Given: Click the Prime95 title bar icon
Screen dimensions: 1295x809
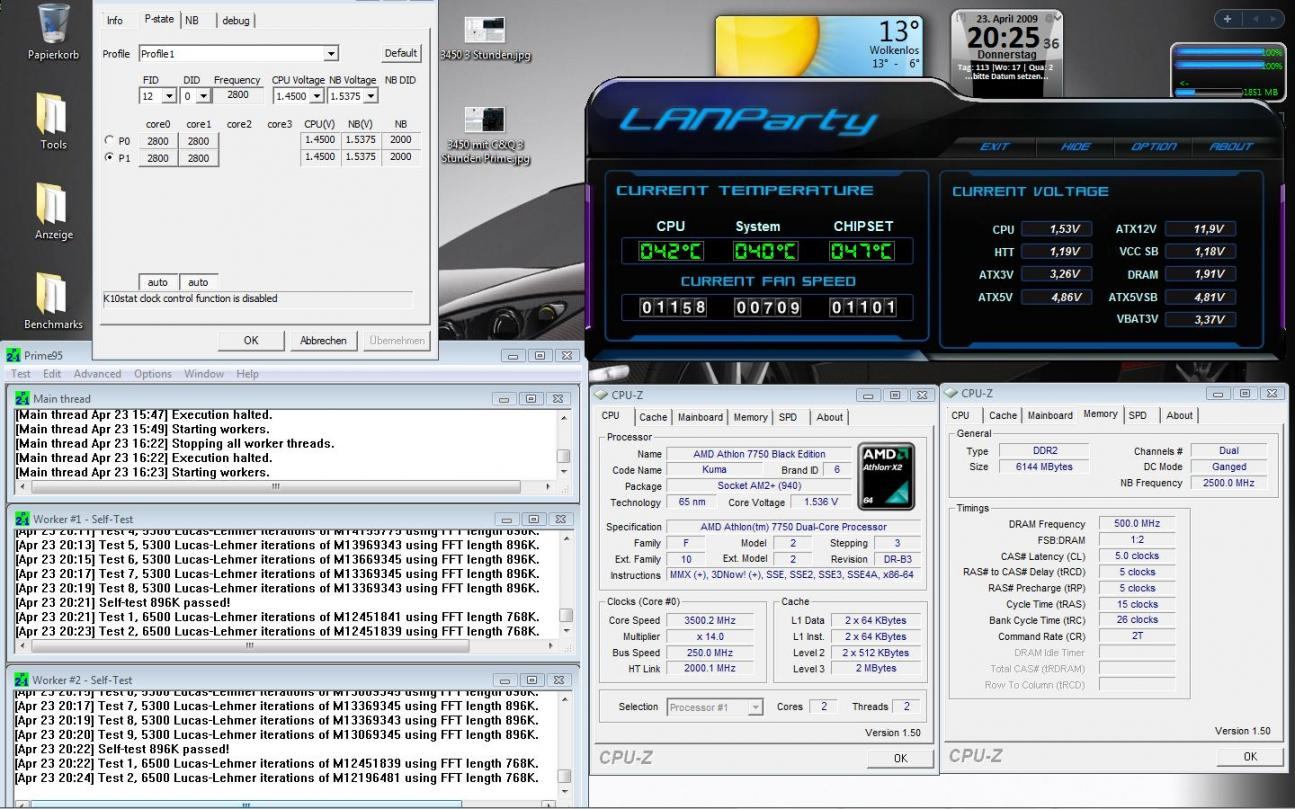Looking at the screenshot, I should tap(13, 355).
